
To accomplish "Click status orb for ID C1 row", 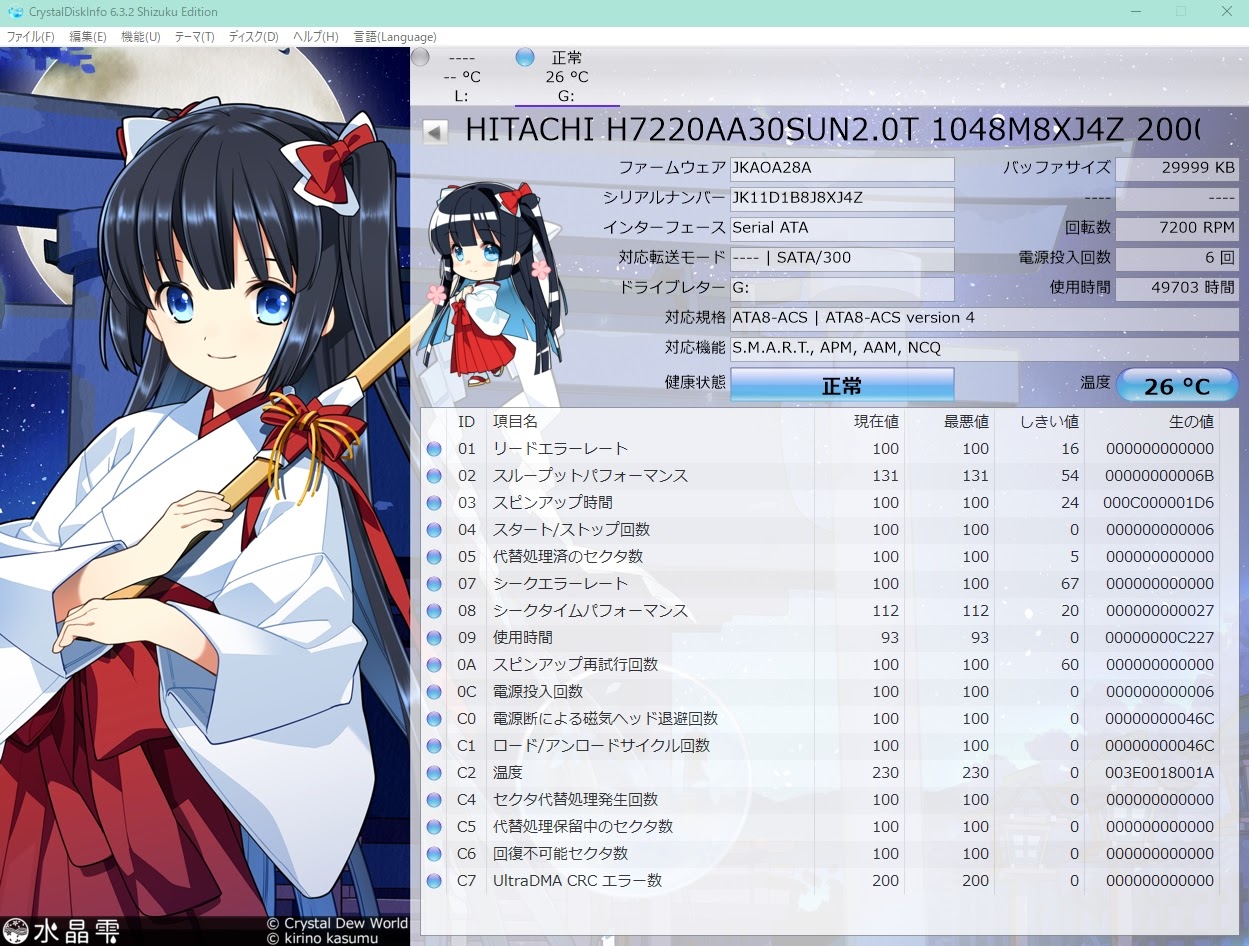I will tap(434, 746).
